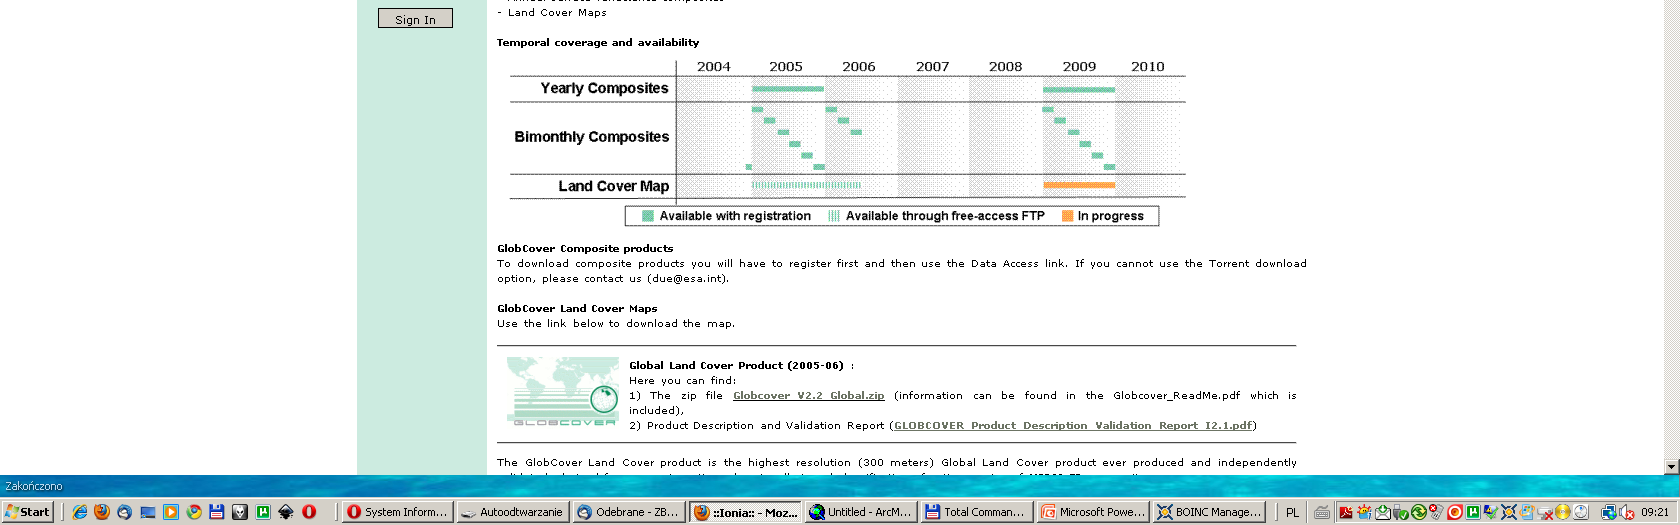1680x525 pixels.
Task: Click '- Land Cover Maps' list item
Action: point(552,12)
